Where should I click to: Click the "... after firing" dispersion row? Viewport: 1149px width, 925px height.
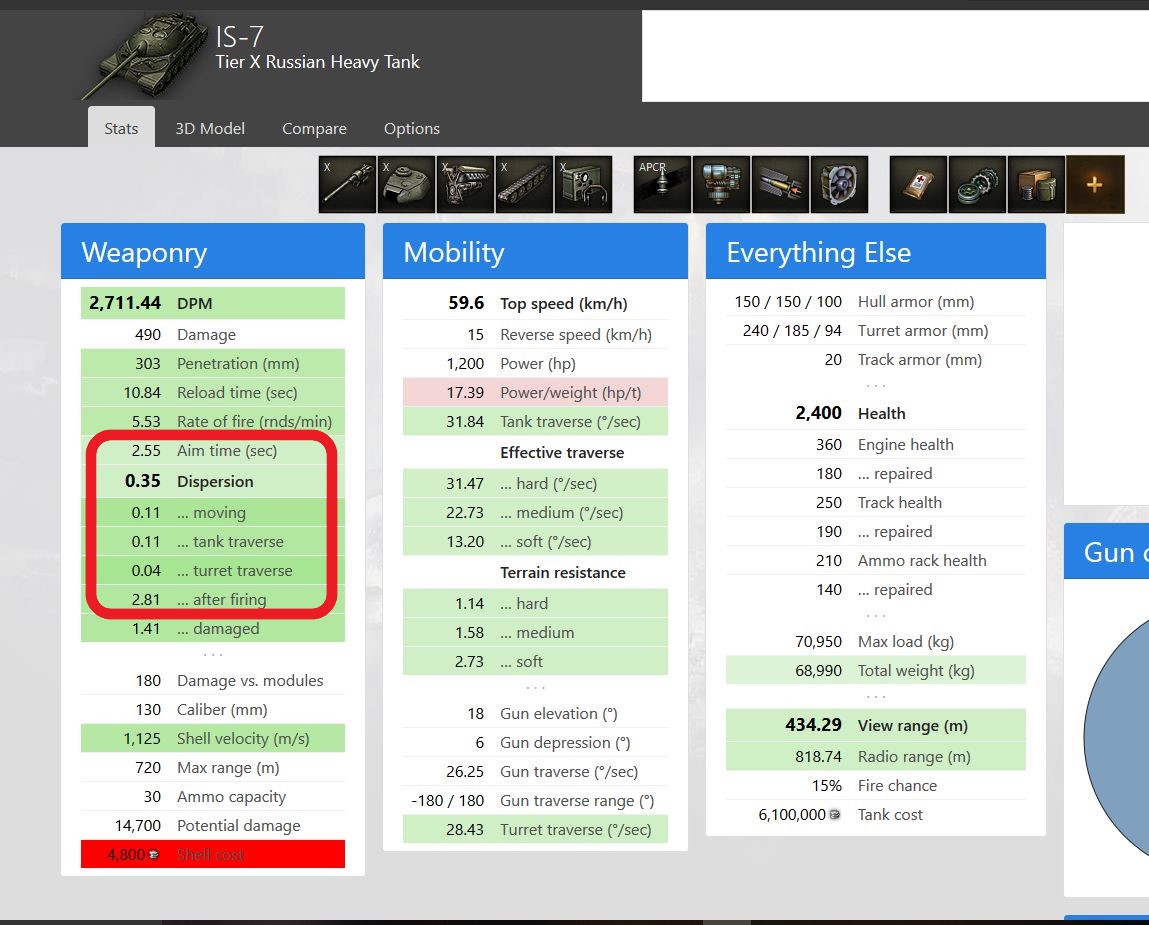(213, 600)
